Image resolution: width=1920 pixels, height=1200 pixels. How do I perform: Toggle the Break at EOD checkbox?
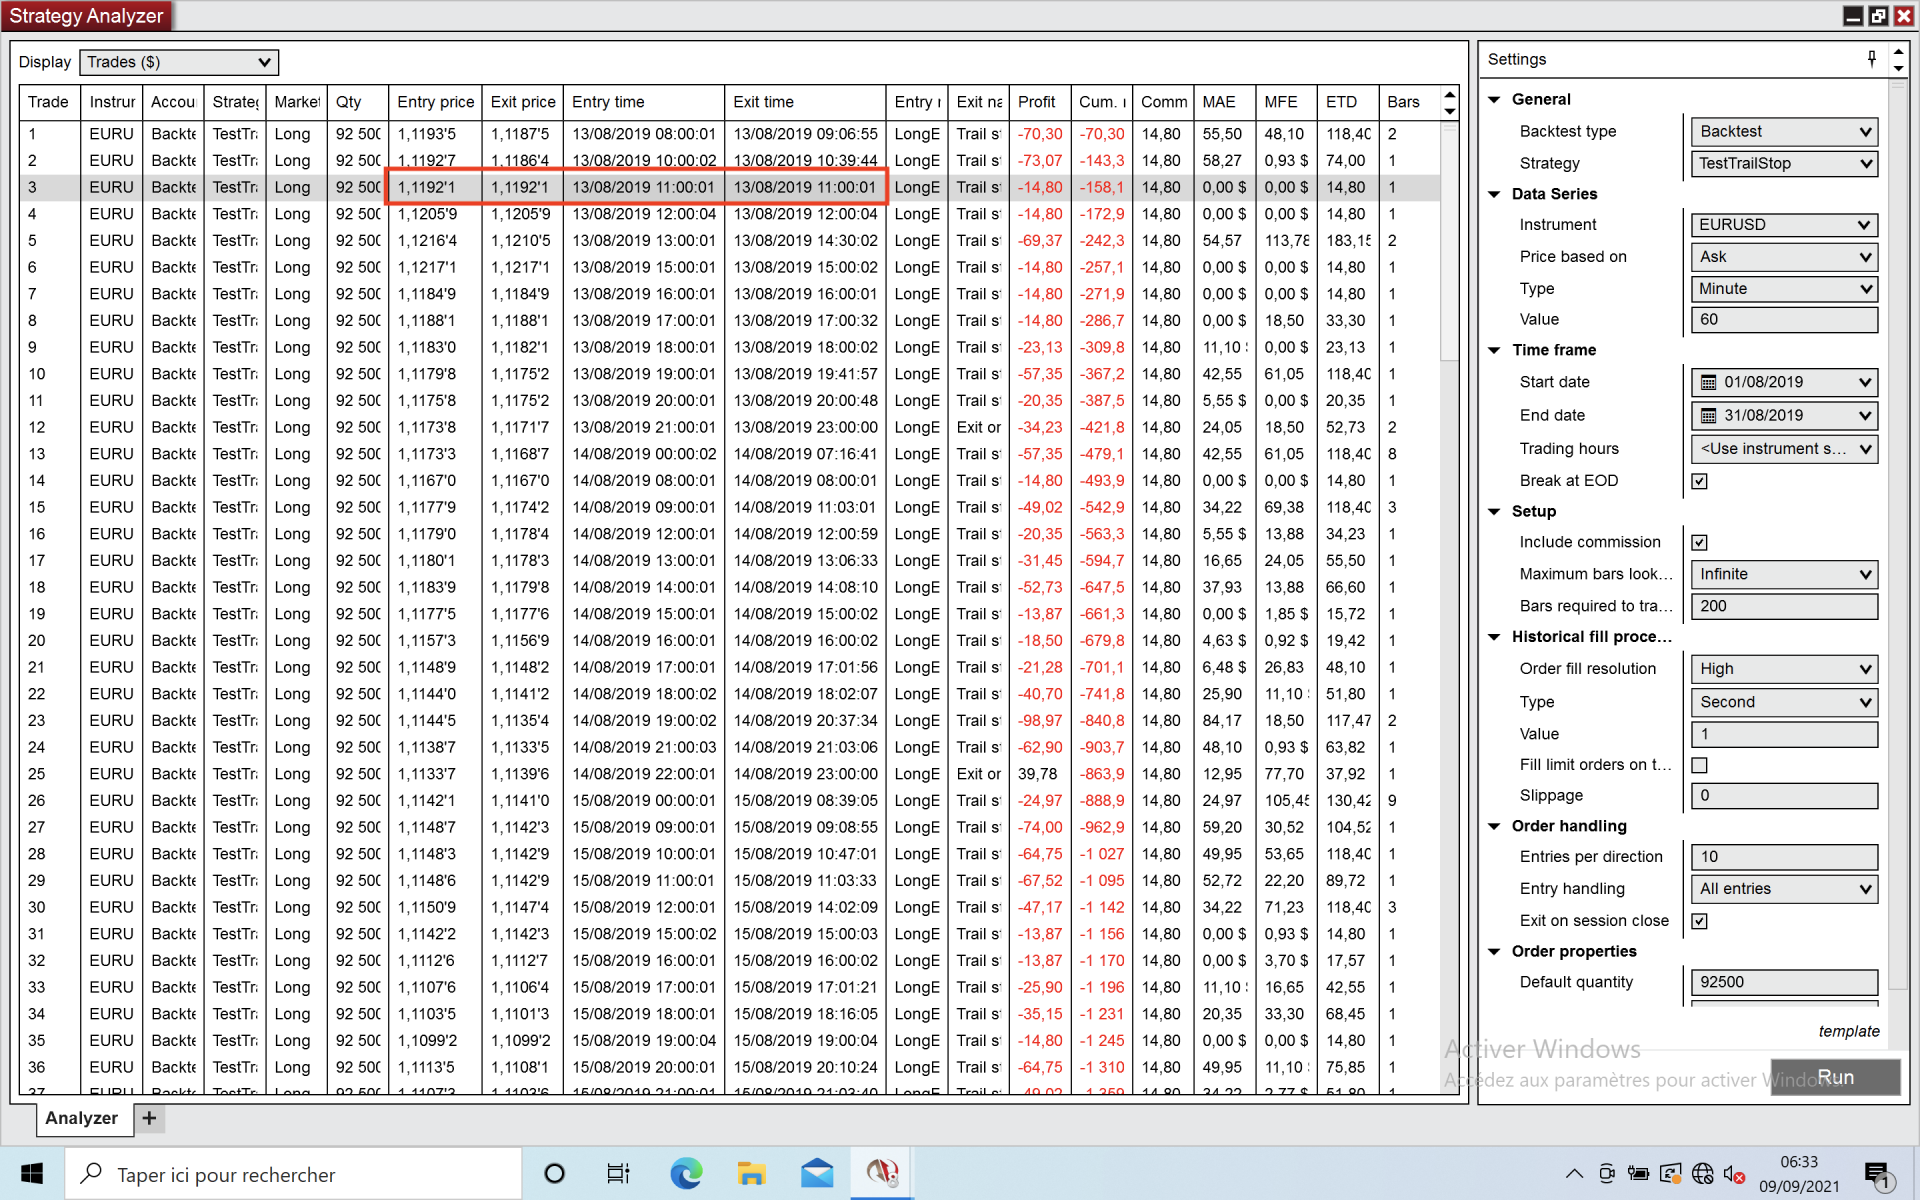point(1699,481)
